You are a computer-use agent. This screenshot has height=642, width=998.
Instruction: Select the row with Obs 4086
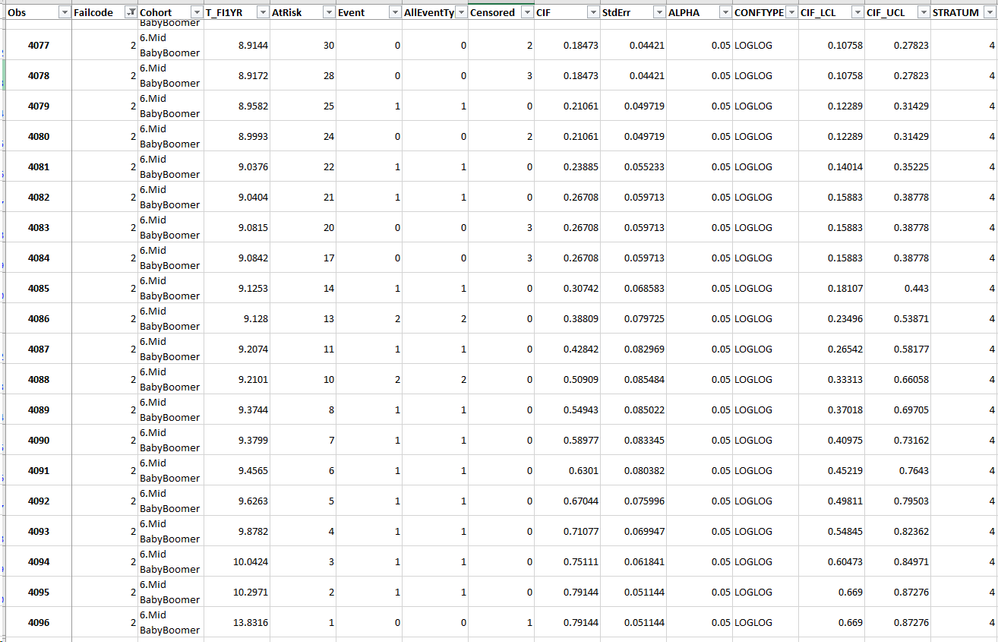(x=499, y=319)
